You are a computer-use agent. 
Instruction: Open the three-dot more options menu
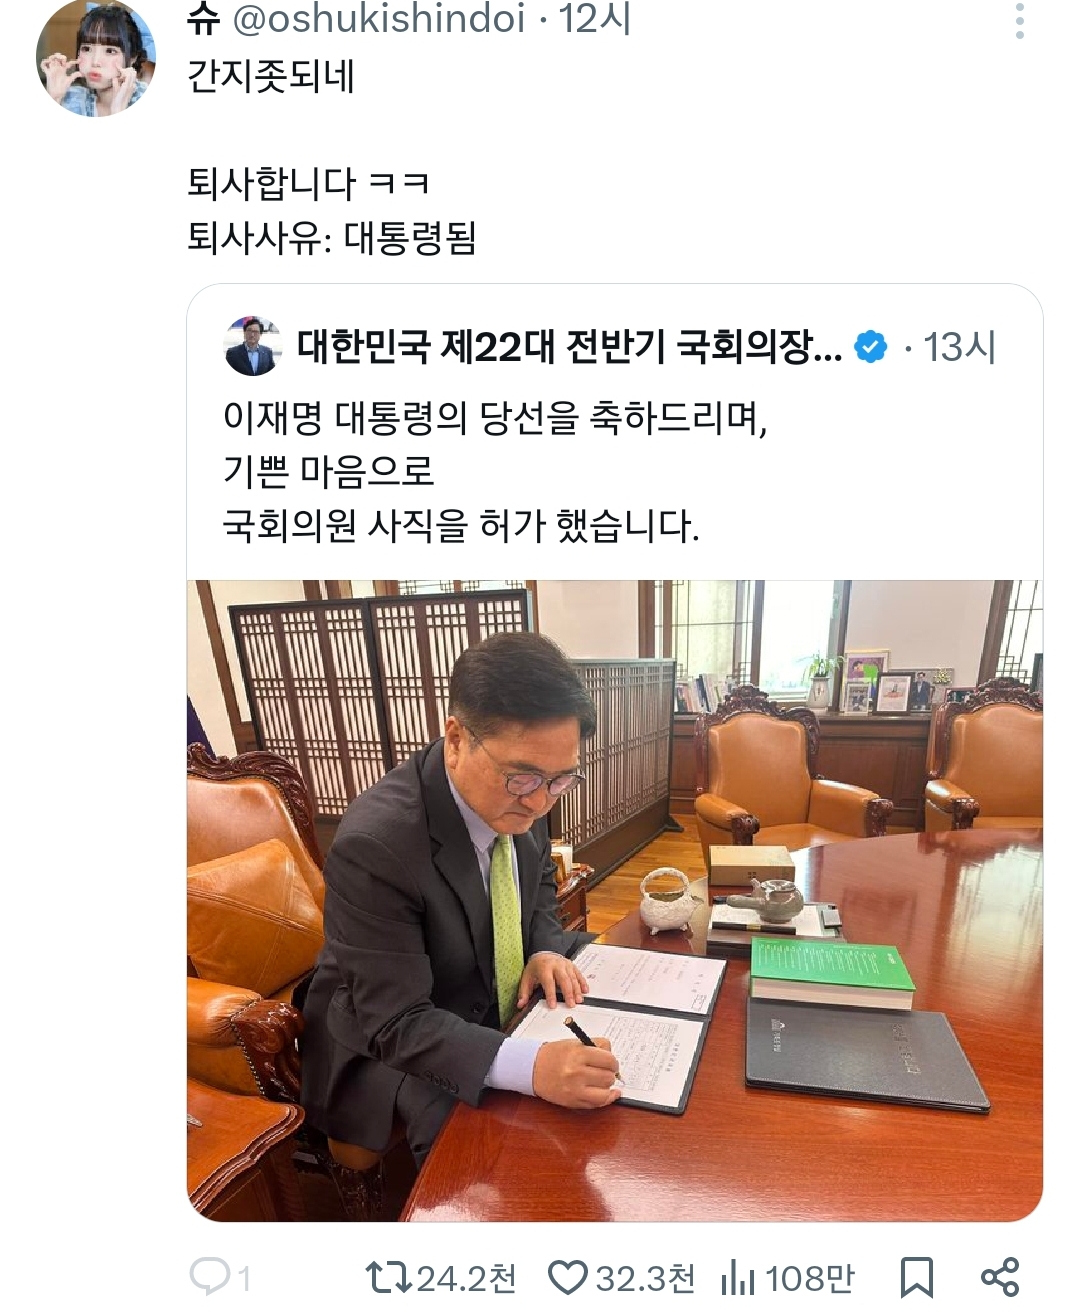tap(1019, 21)
